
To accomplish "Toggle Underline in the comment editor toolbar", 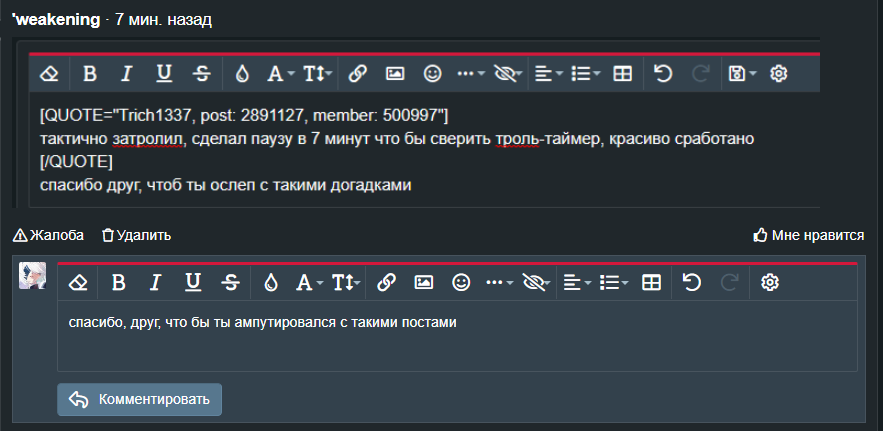I will click(x=193, y=282).
